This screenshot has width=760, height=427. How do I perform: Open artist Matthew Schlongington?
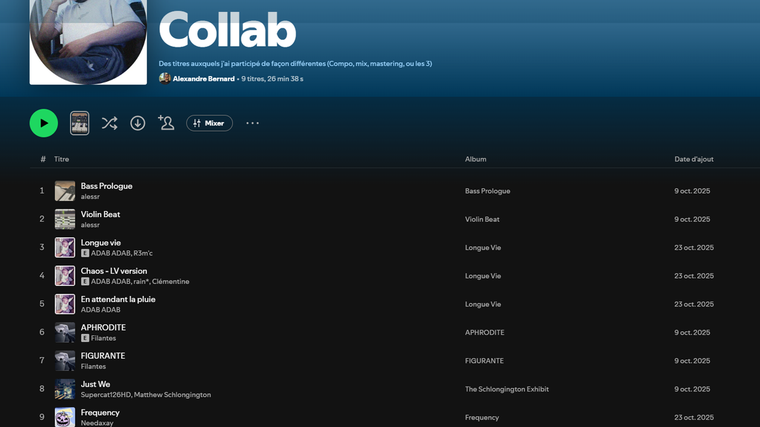coord(172,395)
